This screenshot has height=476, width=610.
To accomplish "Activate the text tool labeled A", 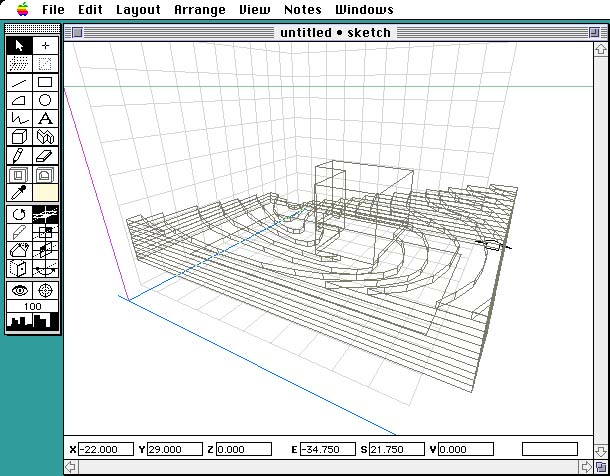I will (45, 118).
